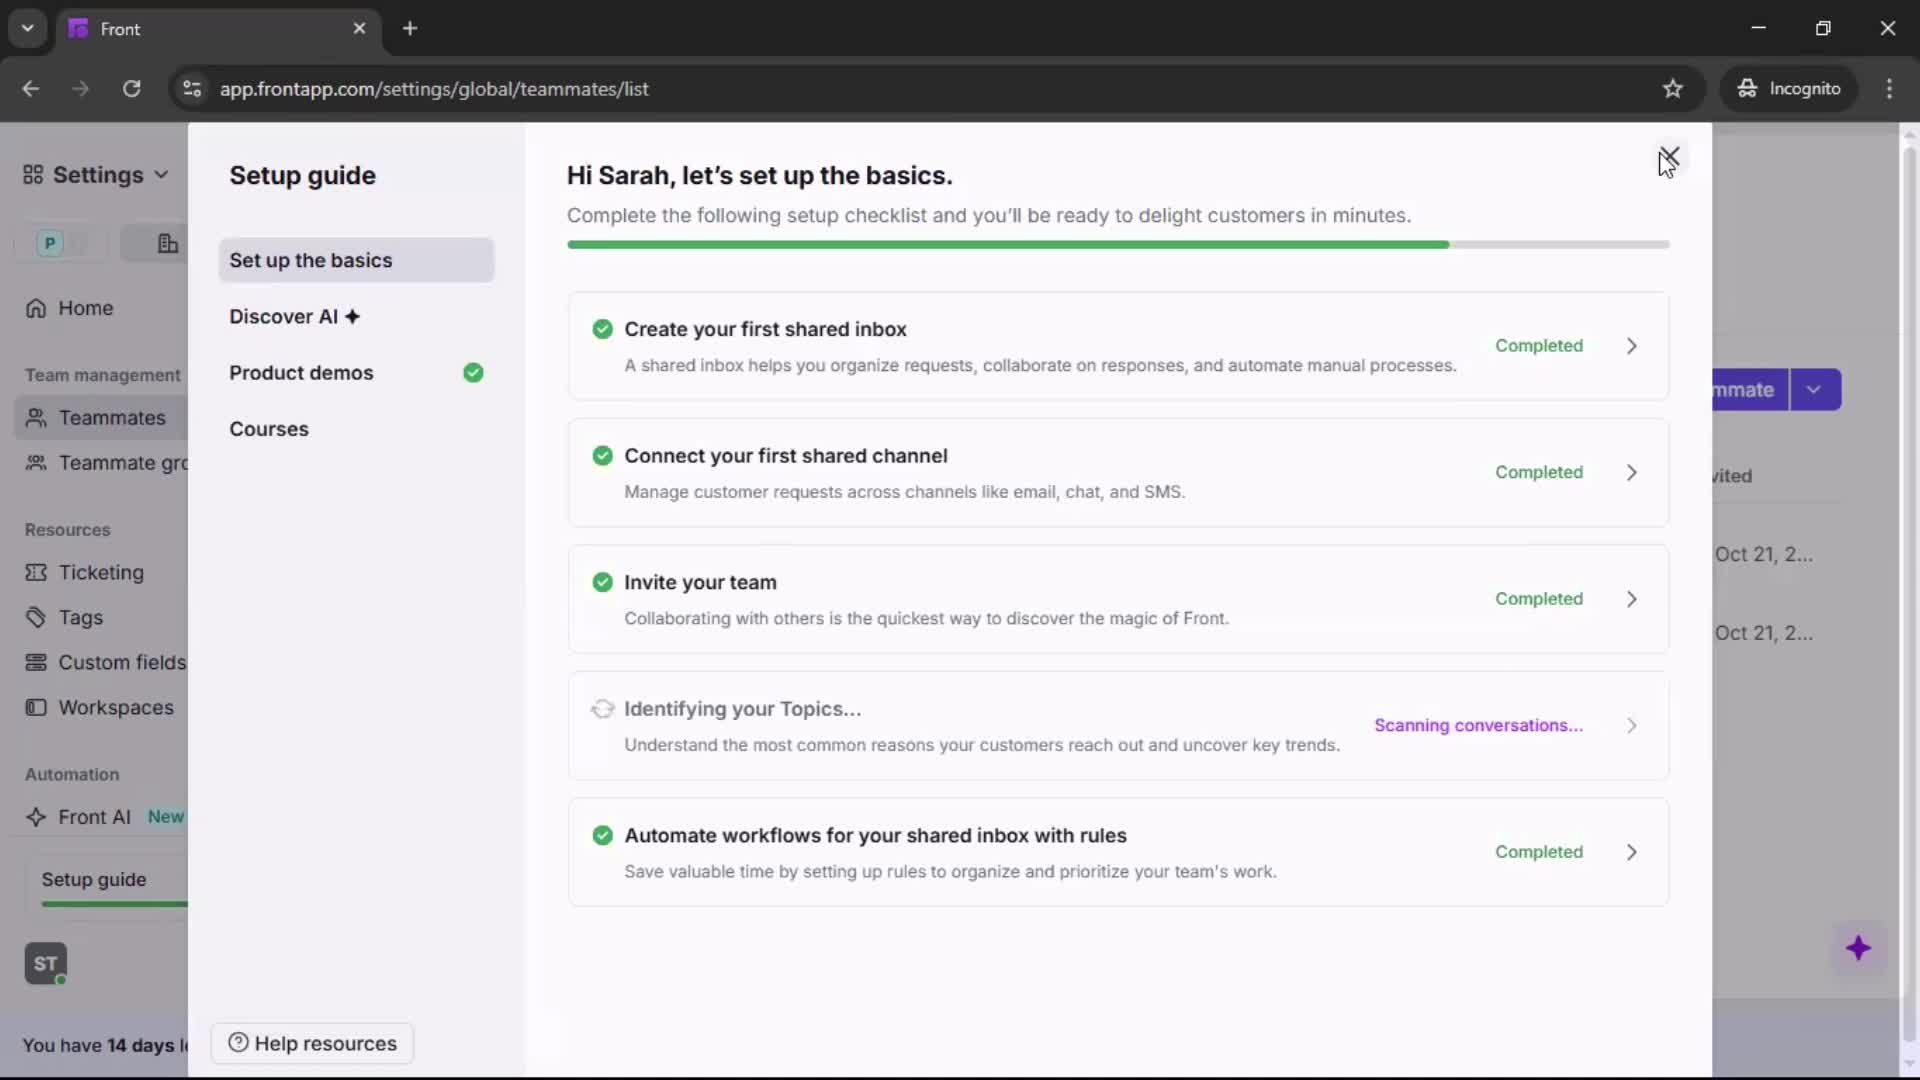Click the Ticketing resource icon
This screenshot has width=1920, height=1080.
(35, 573)
